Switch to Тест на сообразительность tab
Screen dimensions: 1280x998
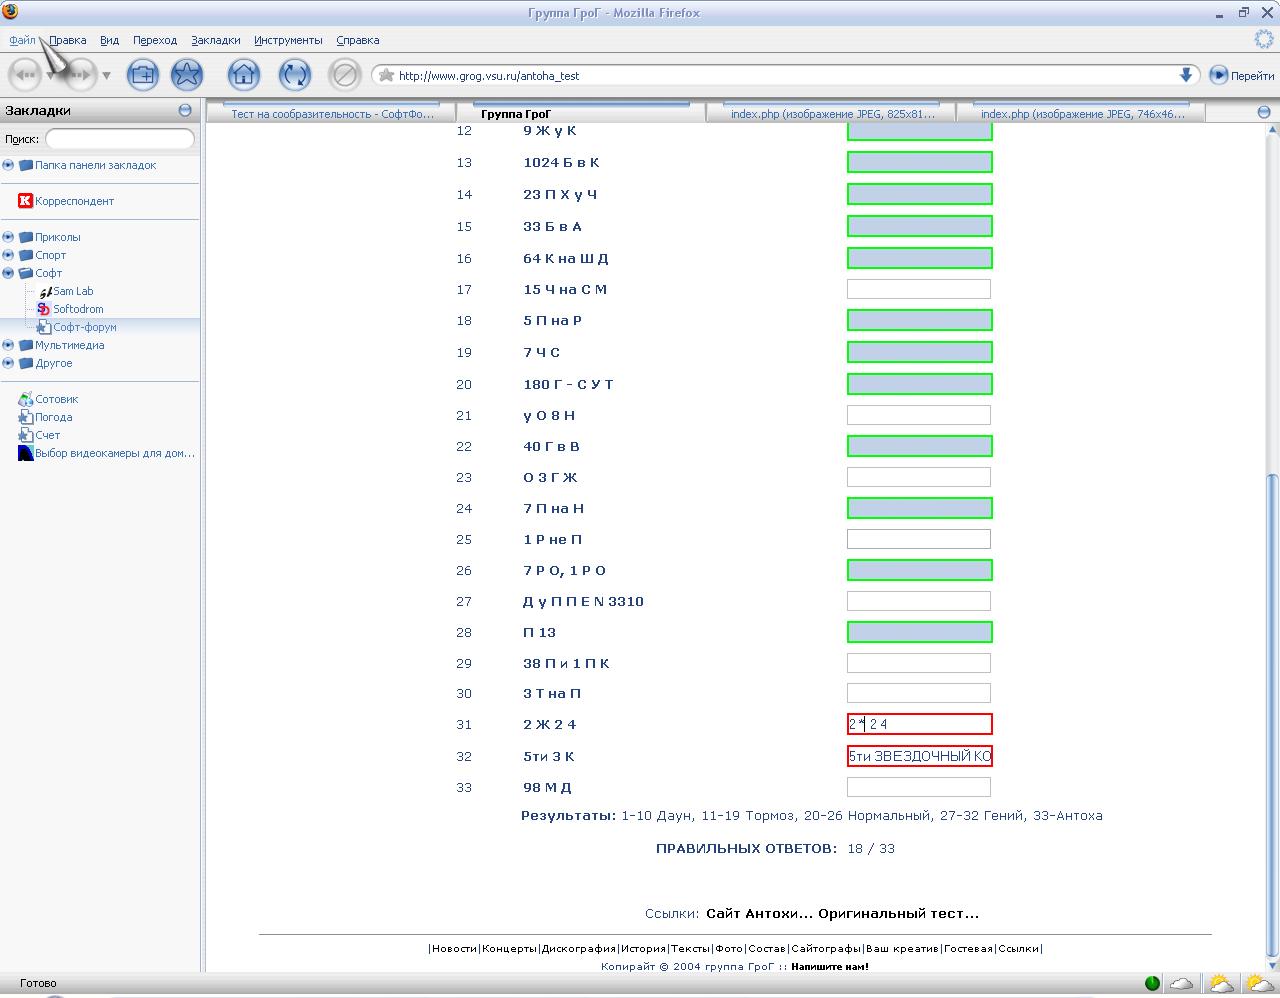pyautogui.click(x=332, y=114)
